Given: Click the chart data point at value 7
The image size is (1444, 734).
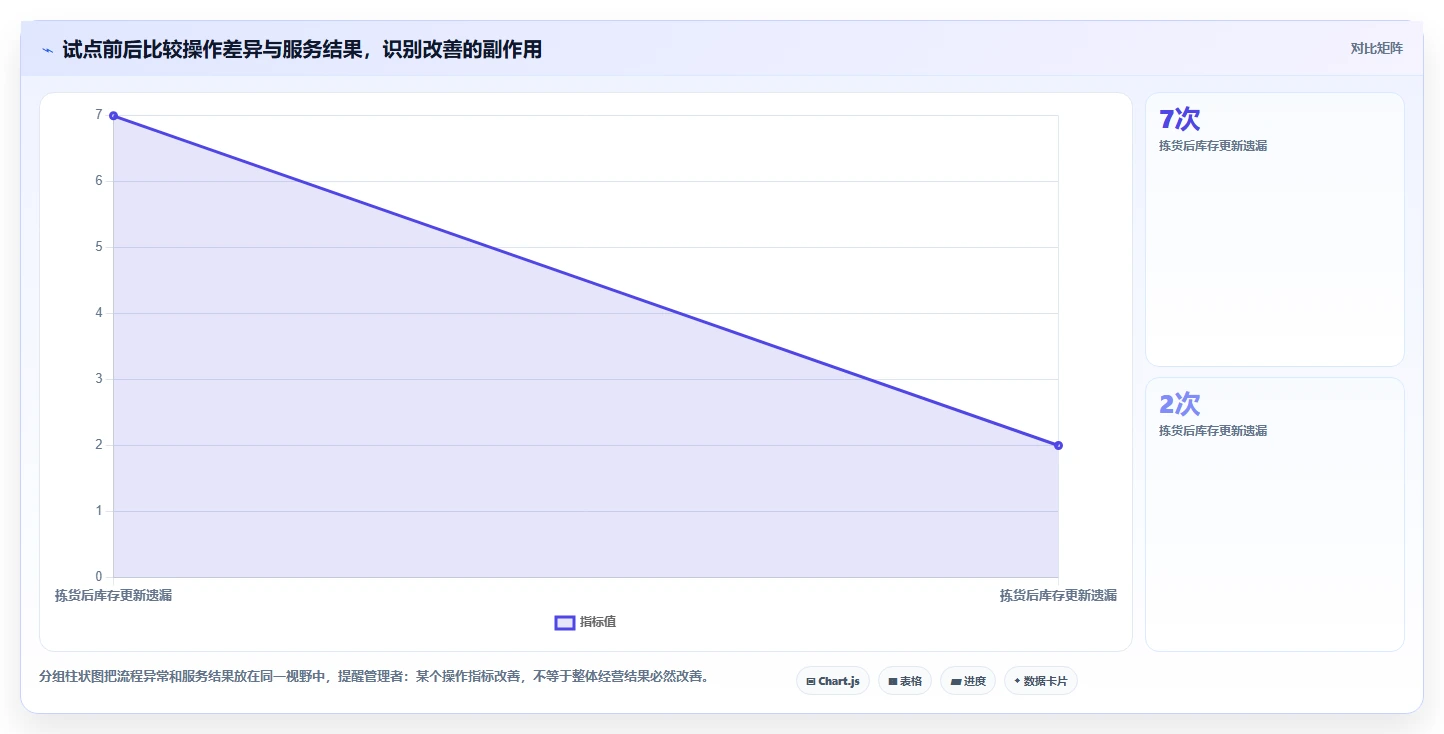Looking at the screenshot, I should coord(113,116).
